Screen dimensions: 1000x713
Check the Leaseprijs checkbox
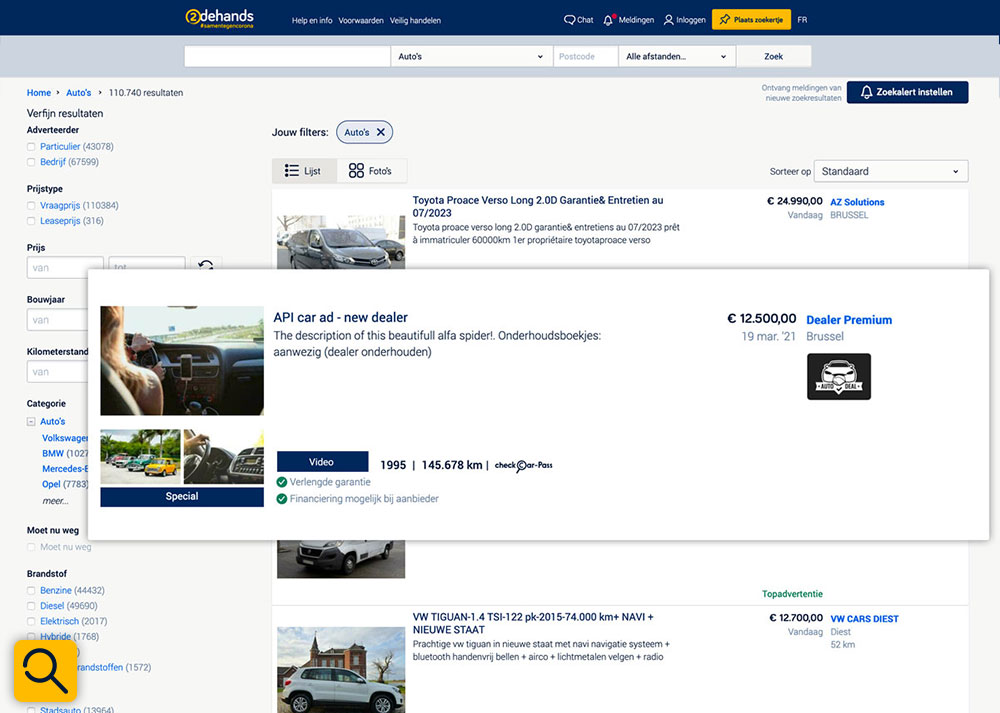tap(31, 221)
